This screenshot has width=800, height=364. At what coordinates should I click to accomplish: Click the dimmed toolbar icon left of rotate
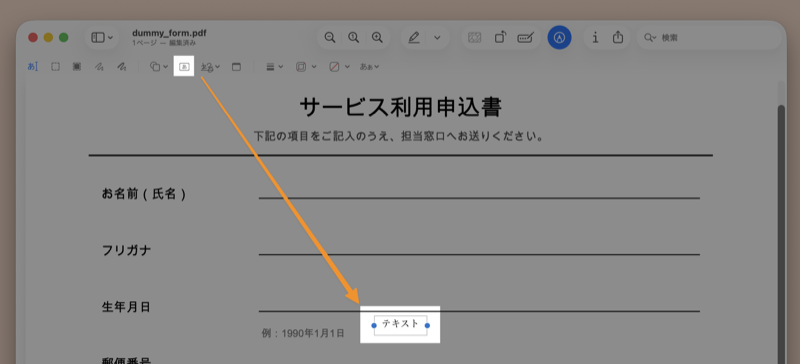[474, 37]
